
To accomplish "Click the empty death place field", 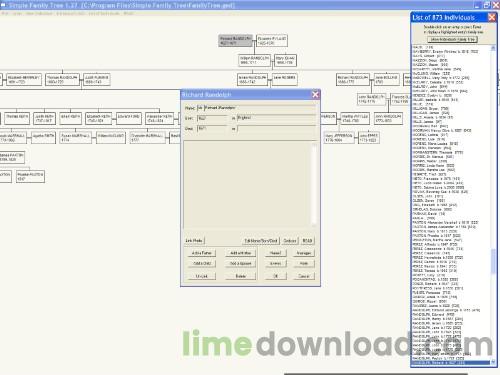I will pos(276,128).
